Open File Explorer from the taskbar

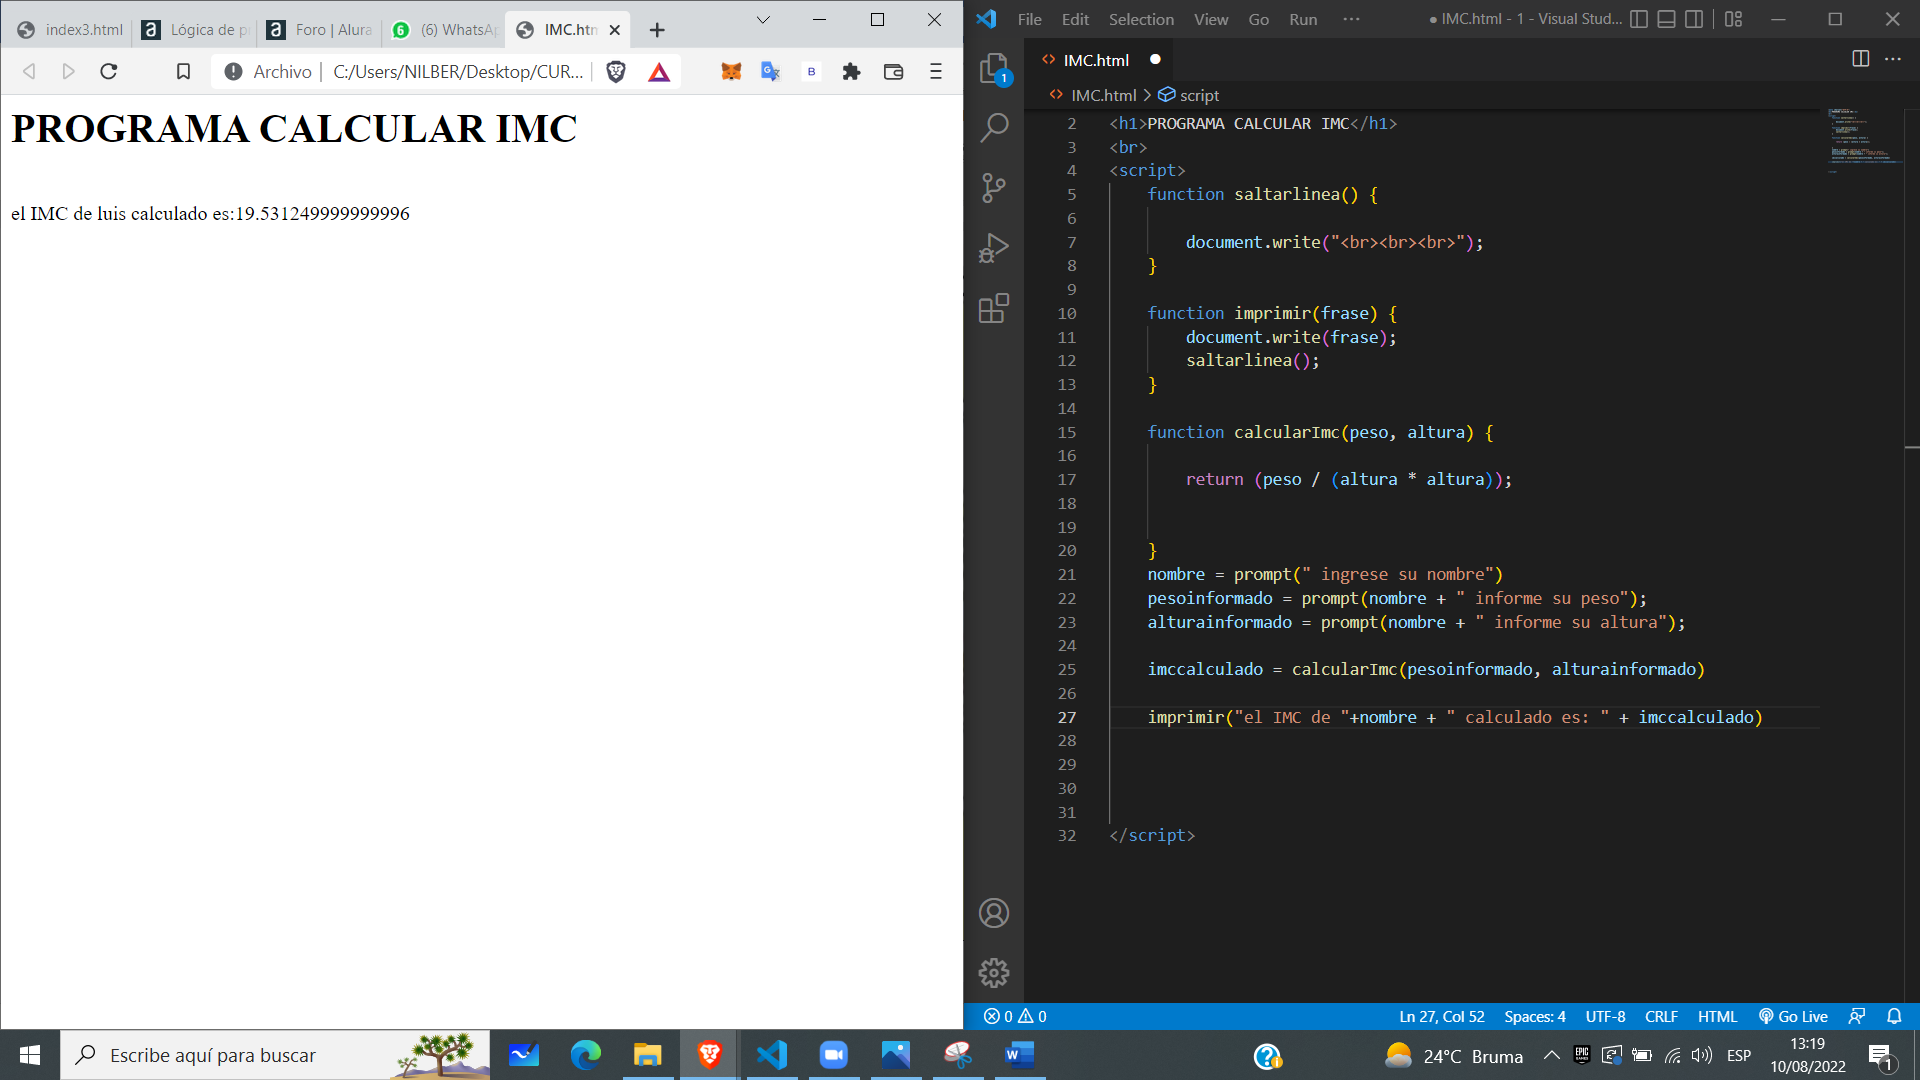coord(648,1055)
